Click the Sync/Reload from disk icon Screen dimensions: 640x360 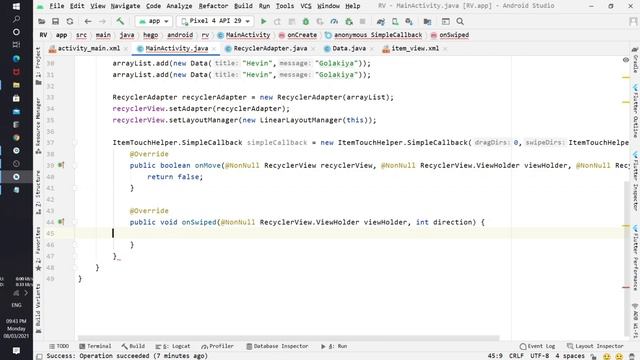(70, 21)
